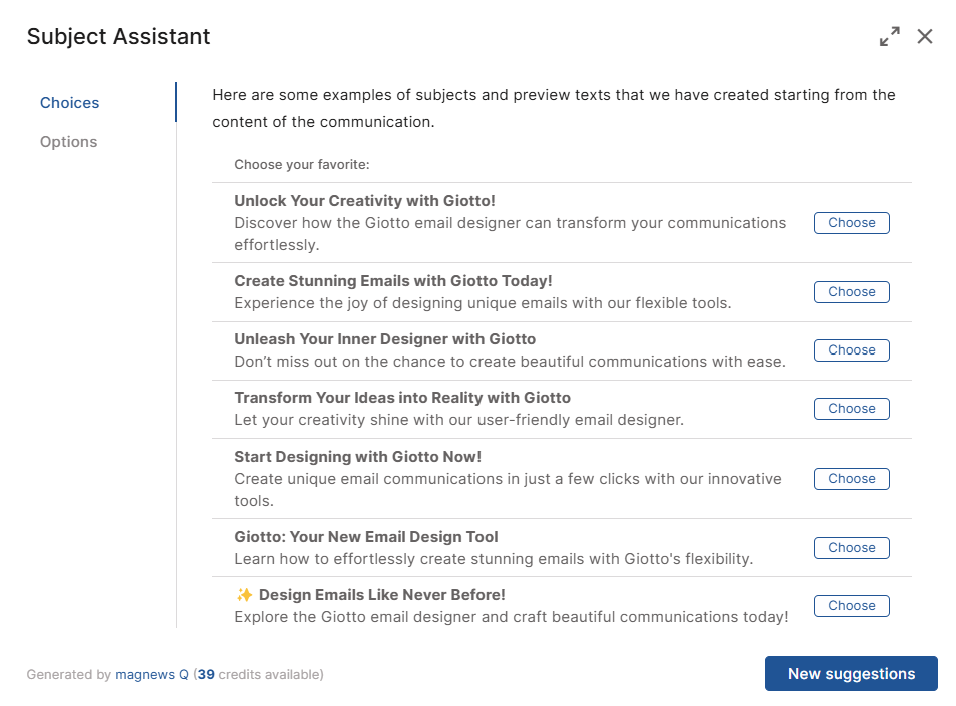Click preview text 'Explore the Giotto email designer'
The width and height of the screenshot is (956, 706).
(x=512, y=617)
